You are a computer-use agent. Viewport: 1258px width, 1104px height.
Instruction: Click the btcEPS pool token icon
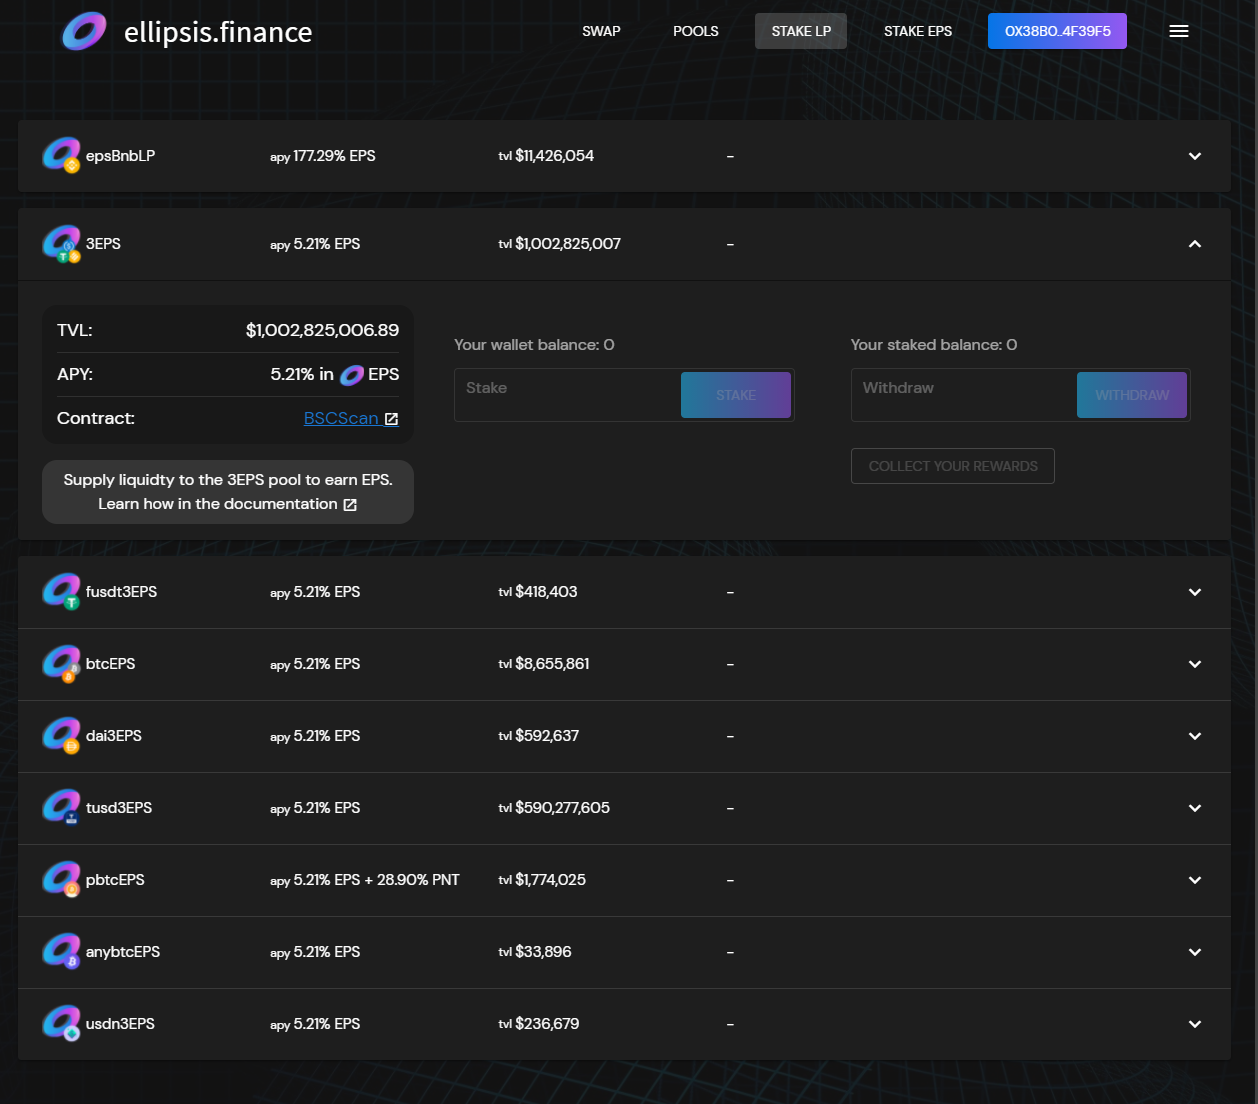61,664
